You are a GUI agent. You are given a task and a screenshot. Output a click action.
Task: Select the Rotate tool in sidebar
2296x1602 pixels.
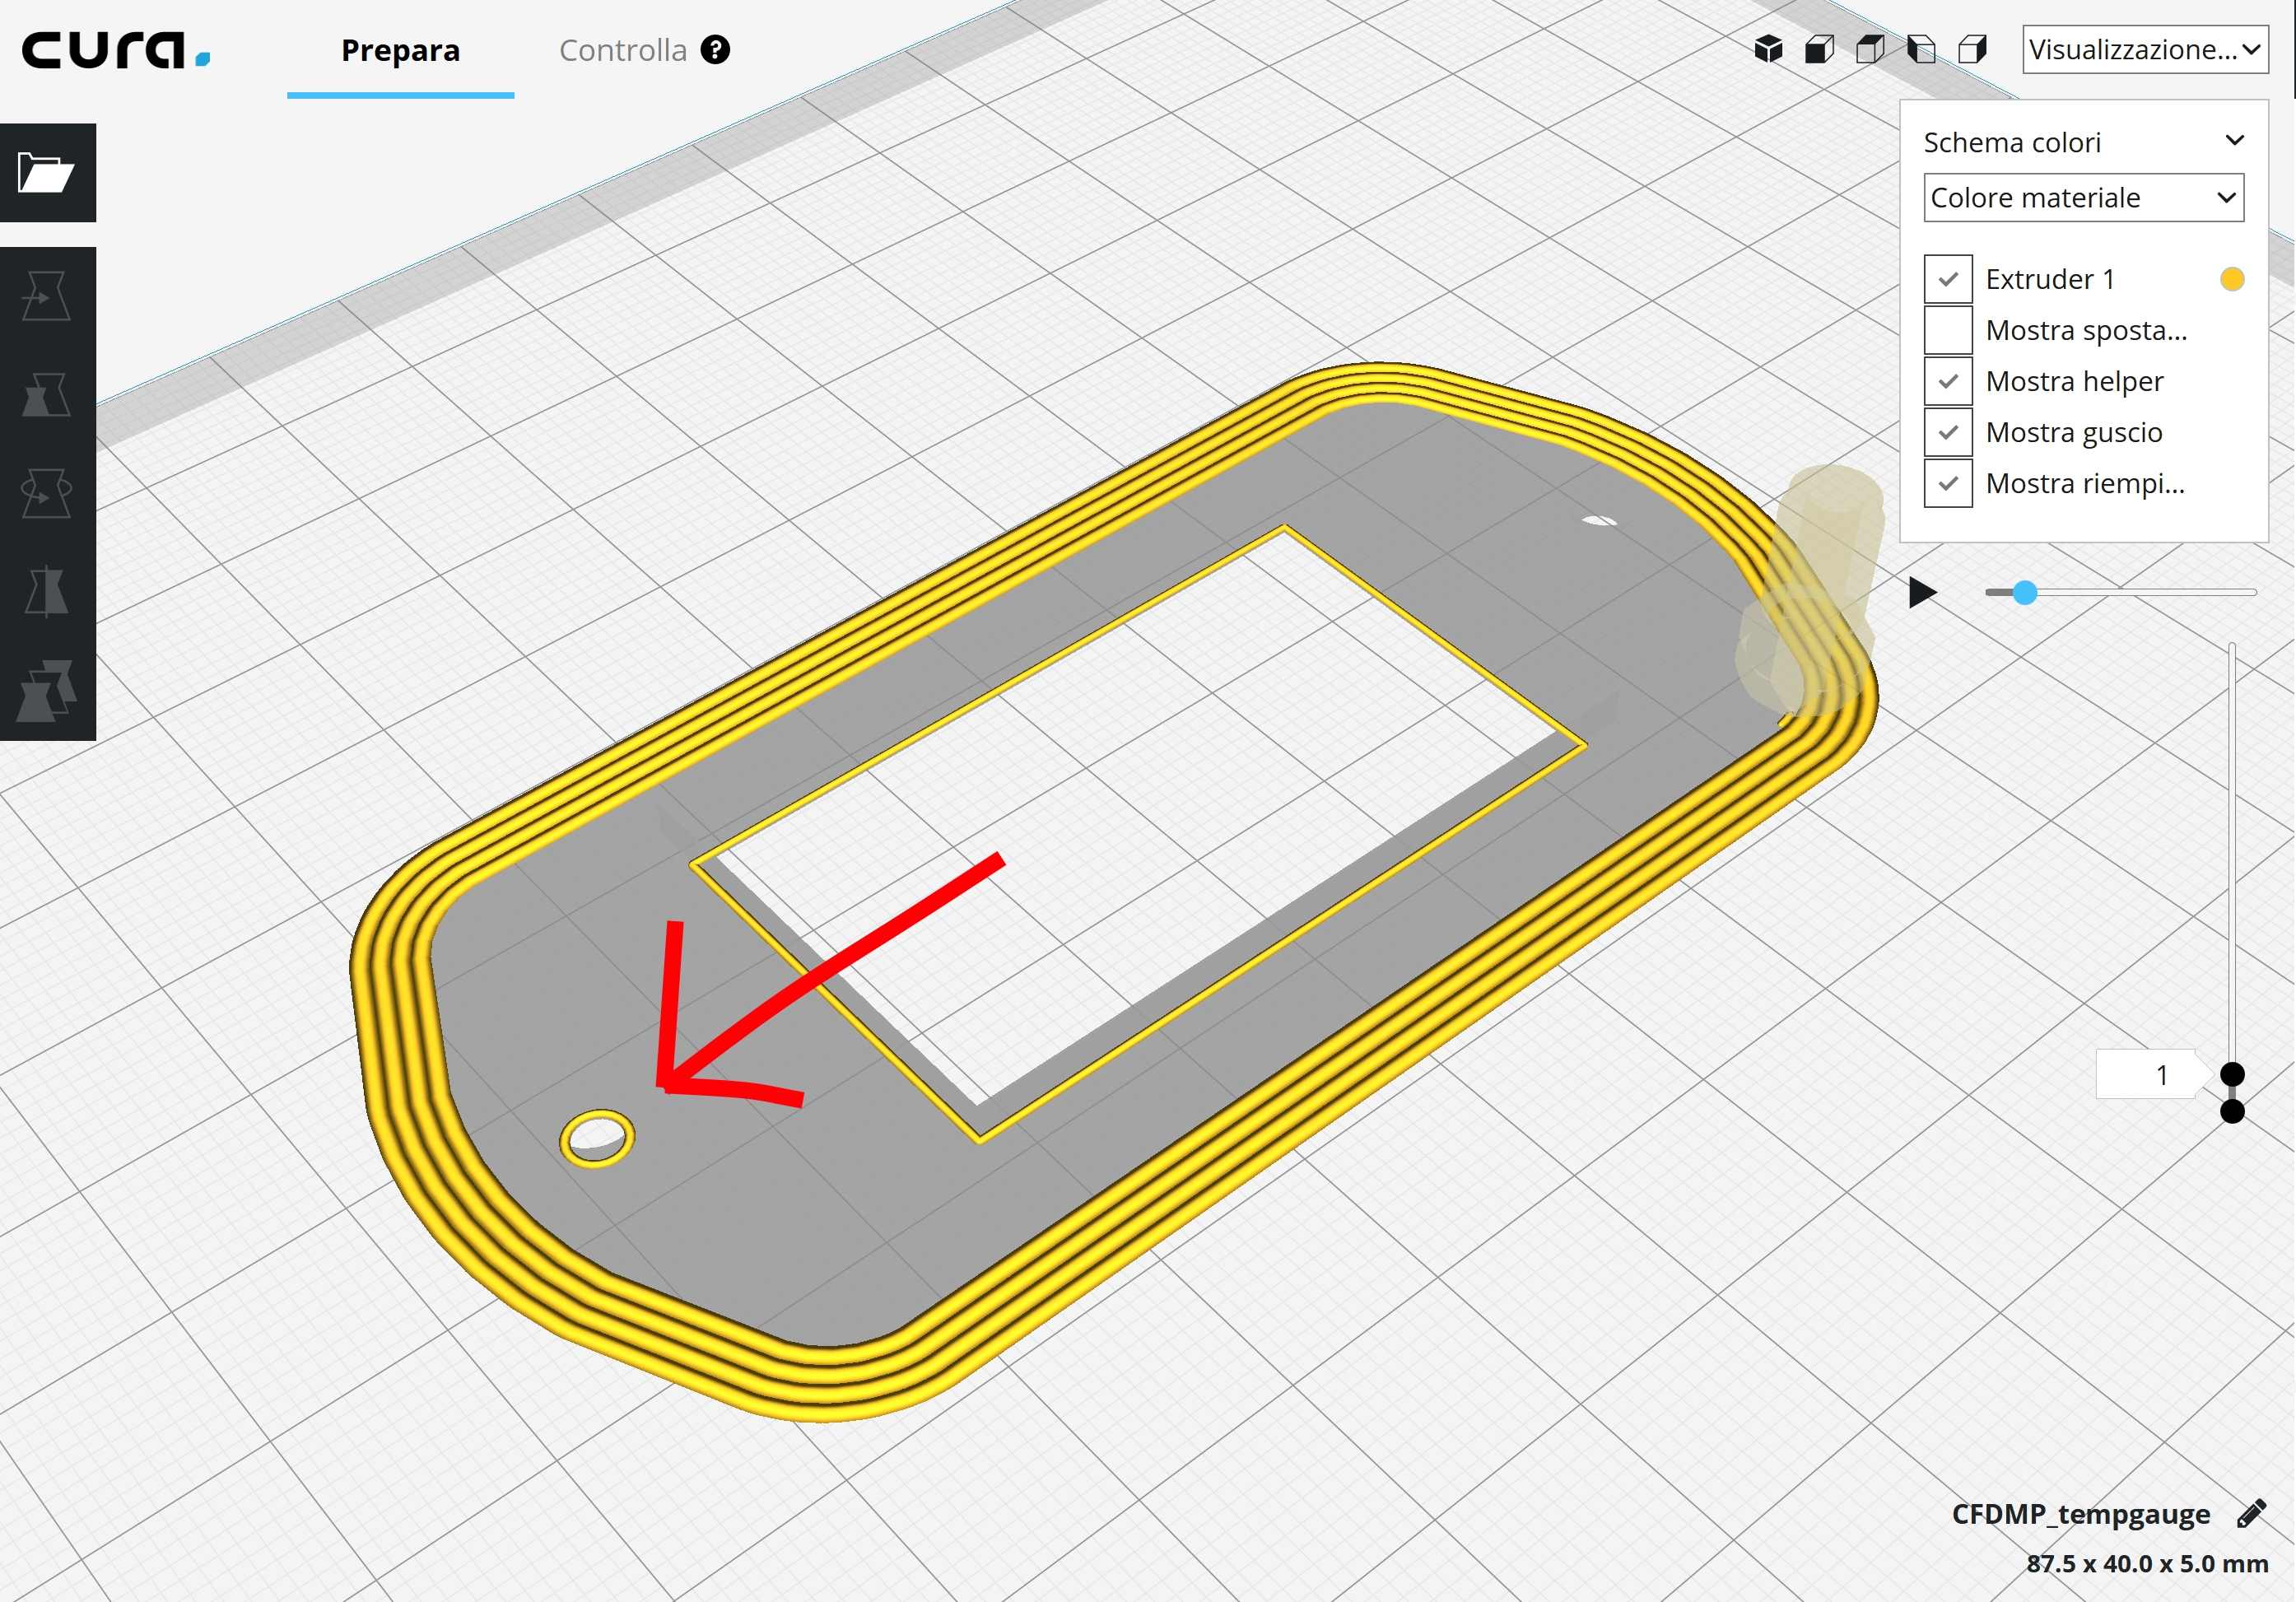pyautogui.click(x=47, y=493)
